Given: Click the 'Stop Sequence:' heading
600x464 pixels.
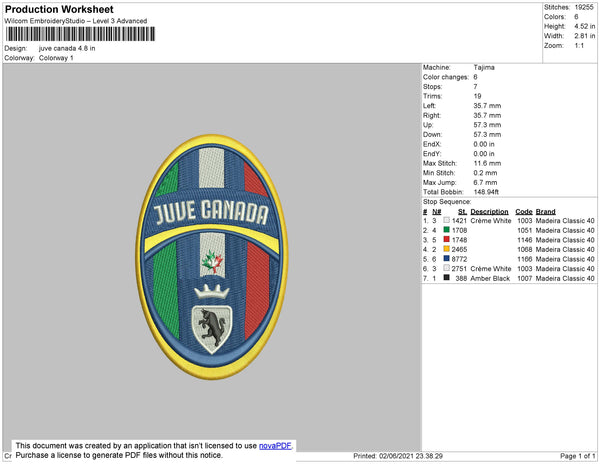Looking at the screenshot, I should pos(447,202).
